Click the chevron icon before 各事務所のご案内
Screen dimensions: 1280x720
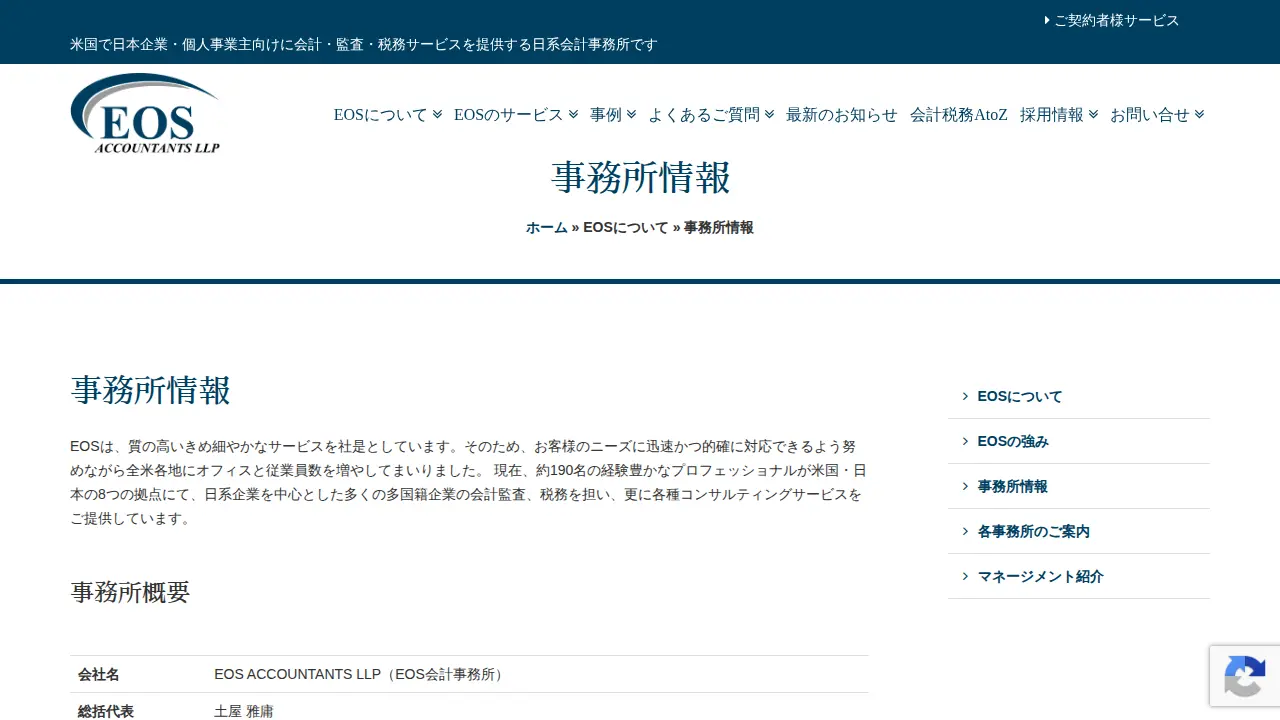point(965,531)
